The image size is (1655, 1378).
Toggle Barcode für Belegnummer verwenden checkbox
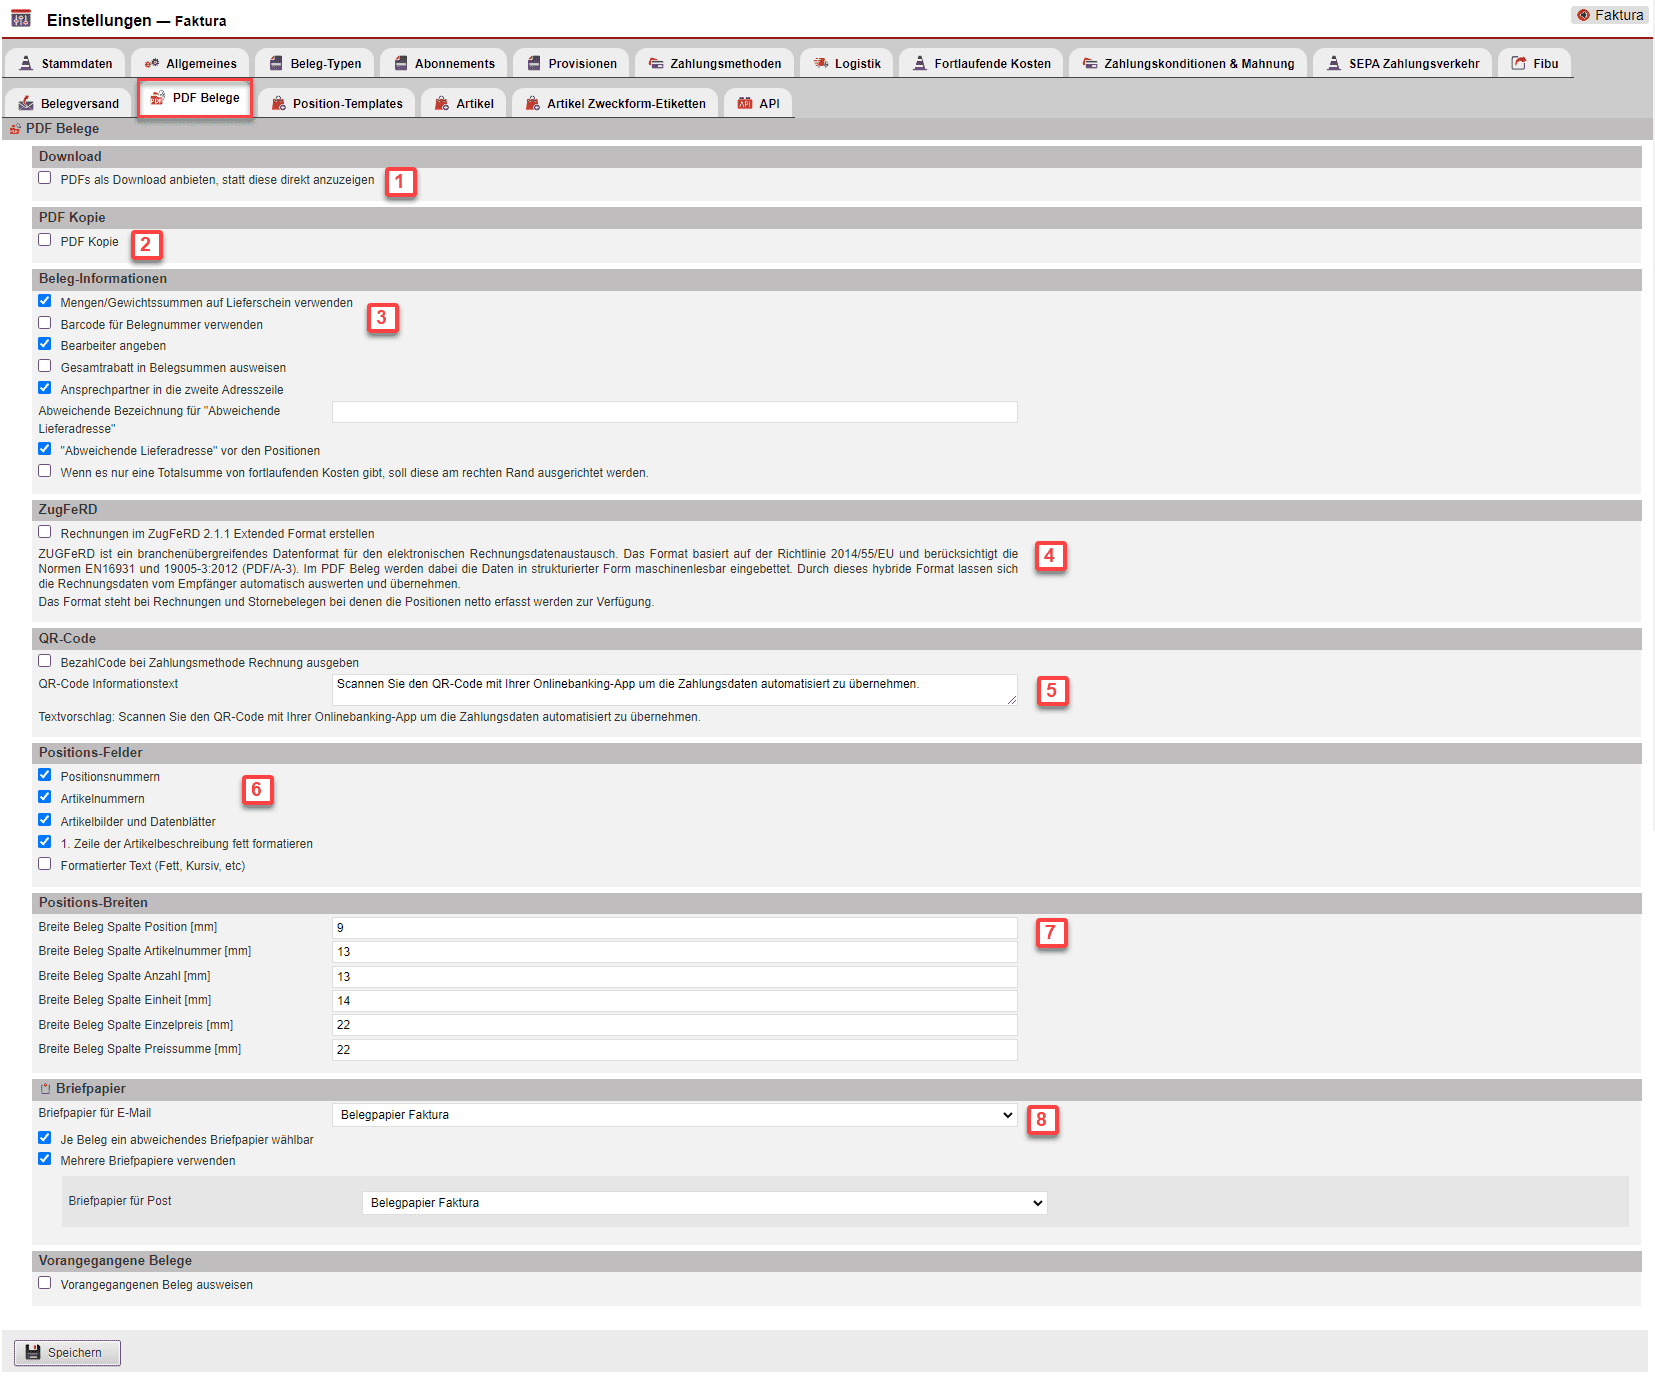tap(45, 323)
